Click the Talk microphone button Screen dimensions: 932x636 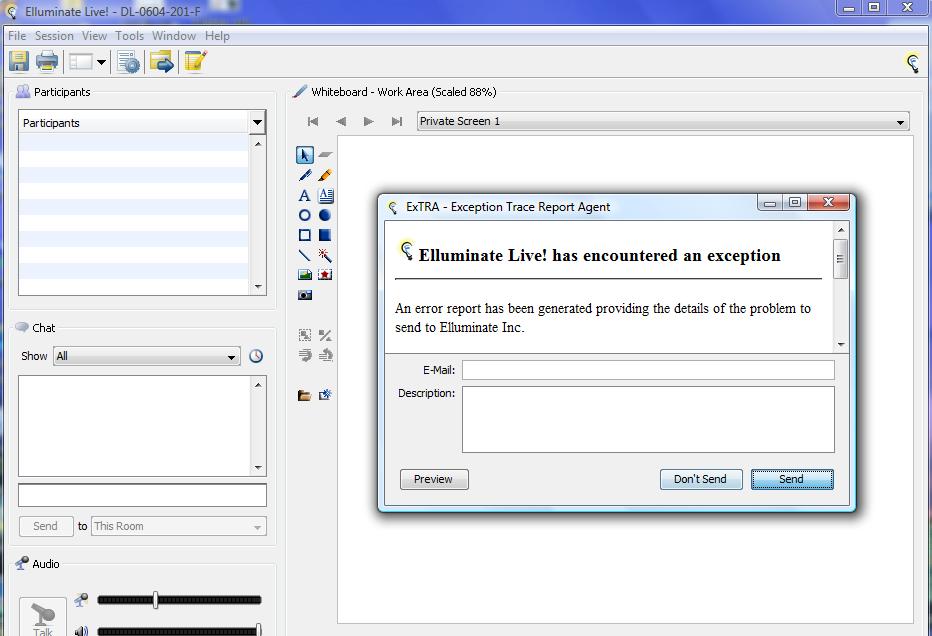[x=43, y=617]
